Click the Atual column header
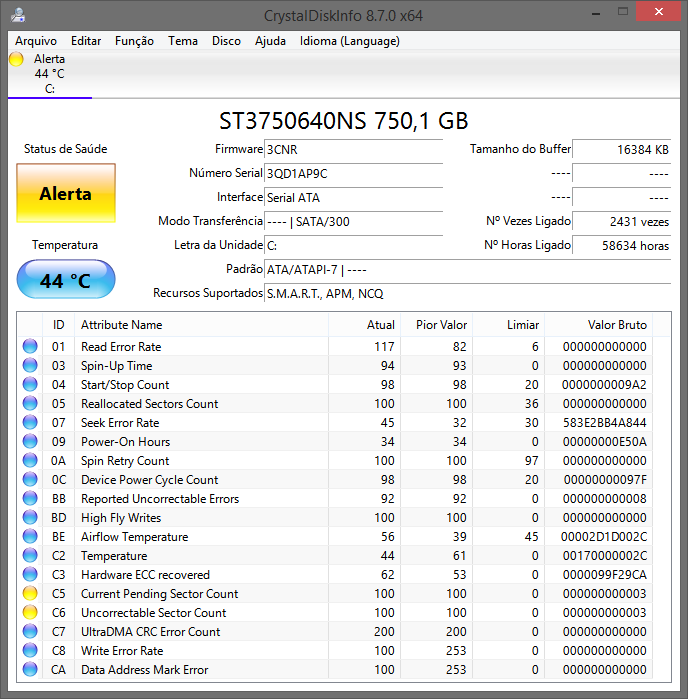The width and height of the screenshot is (688, 699). click(x=365, y=325)
